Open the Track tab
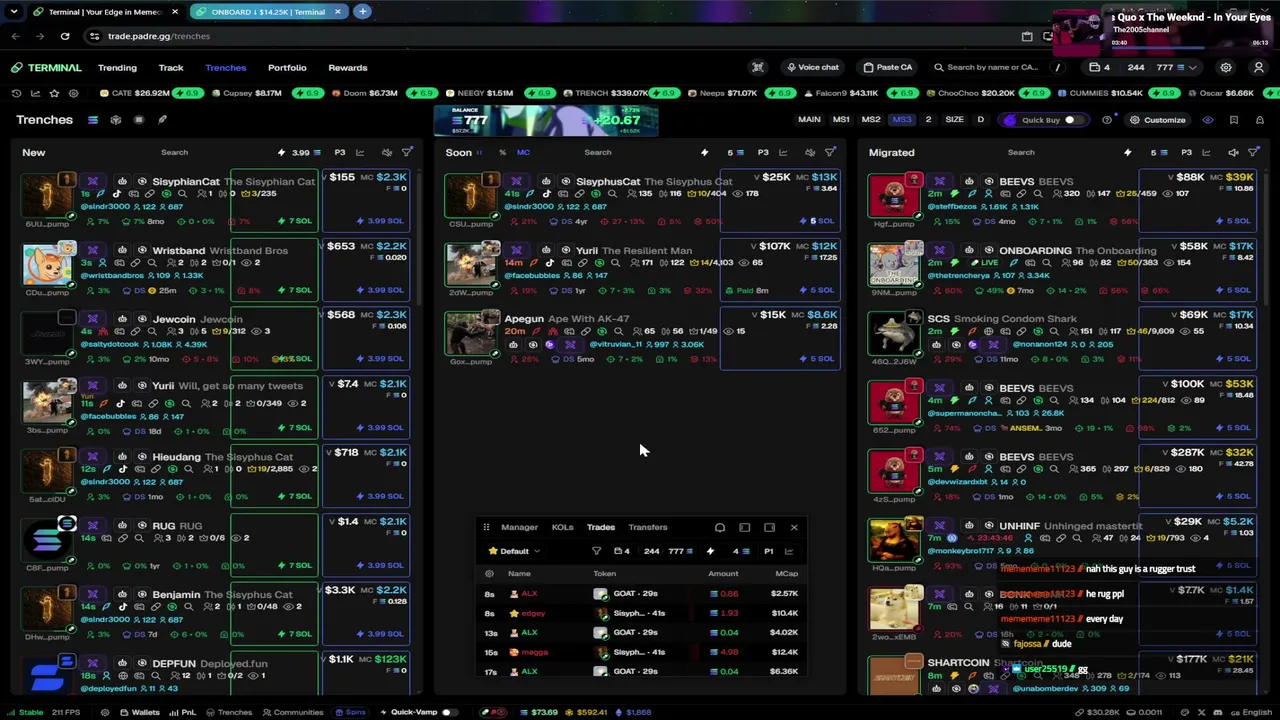The width and height of the screenshot is (1280, 720). point(171,68)
